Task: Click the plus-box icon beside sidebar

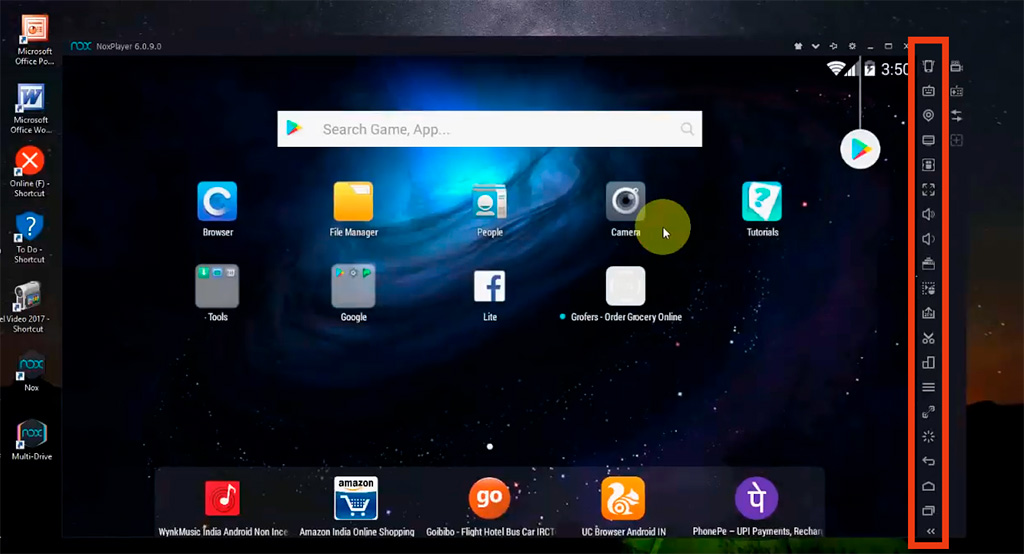Action: 956,140
